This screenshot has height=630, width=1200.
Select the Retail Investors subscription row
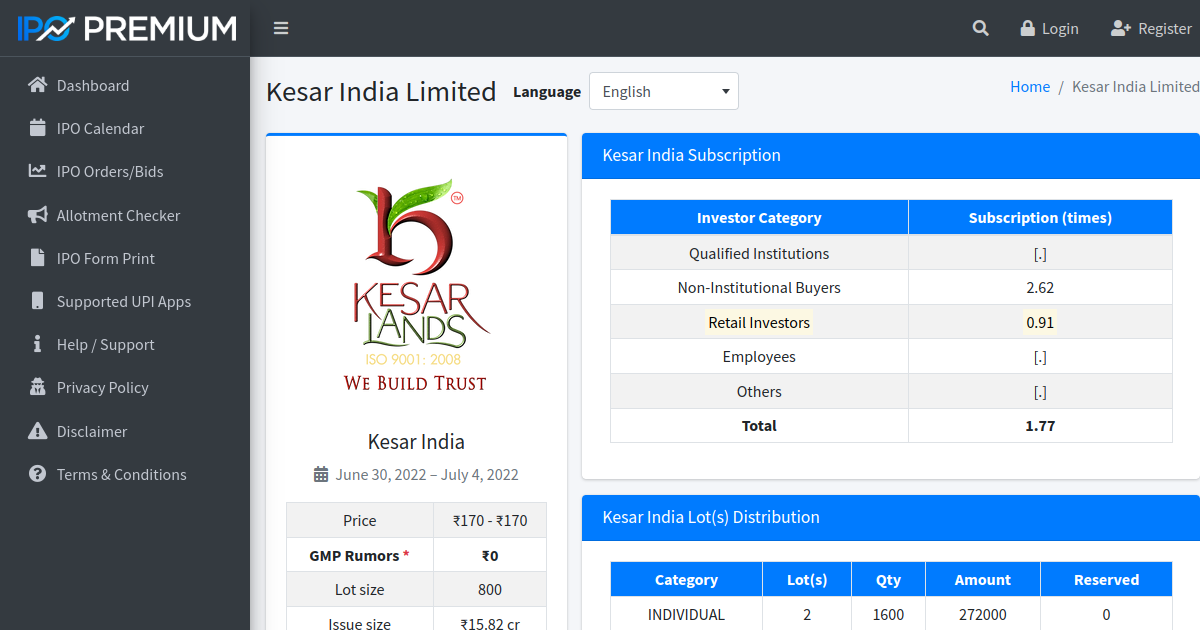click(x=759, y=321)
